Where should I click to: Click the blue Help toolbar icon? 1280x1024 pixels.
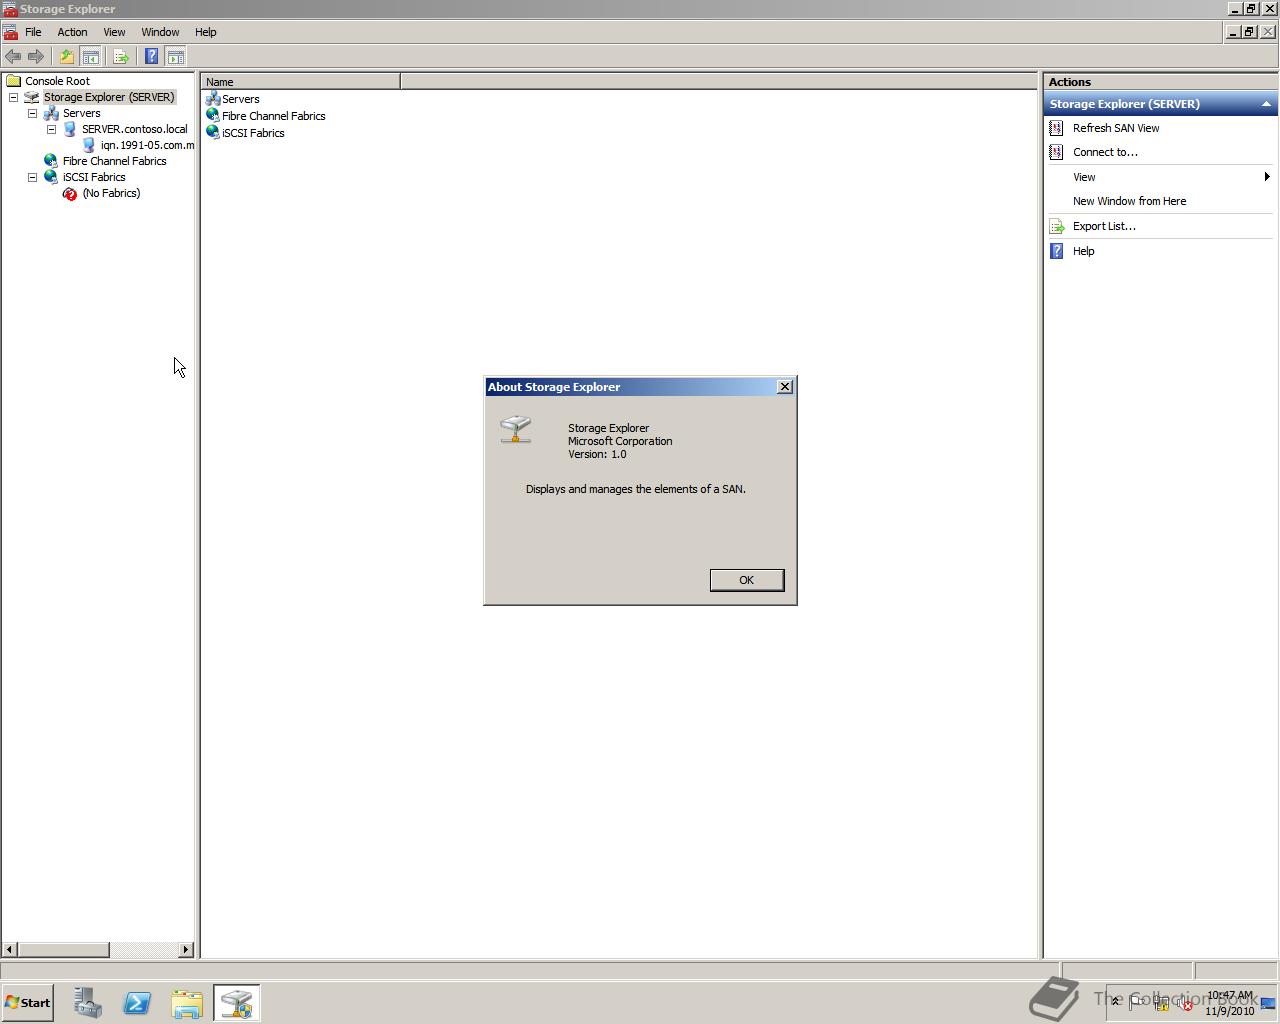[152, 57]
